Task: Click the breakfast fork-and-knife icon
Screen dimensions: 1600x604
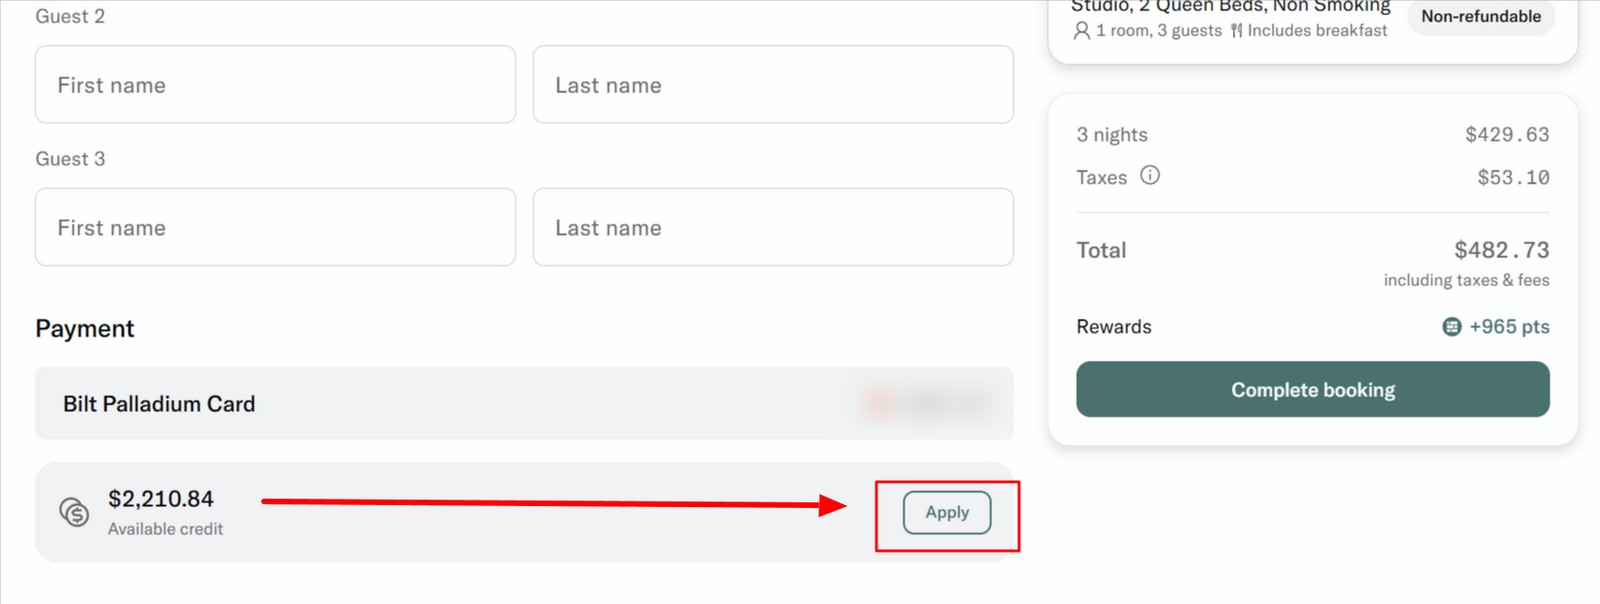Action: 1237,31
